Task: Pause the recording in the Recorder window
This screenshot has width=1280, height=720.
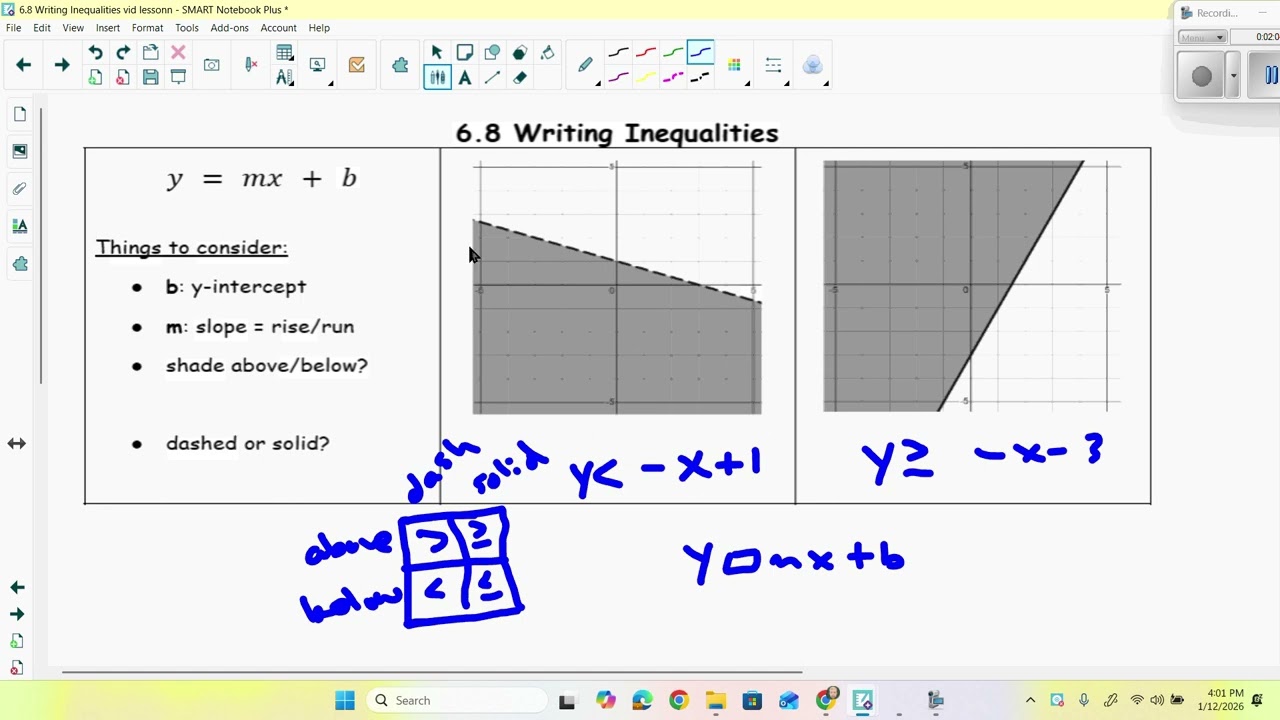Action: [1270, 75]
